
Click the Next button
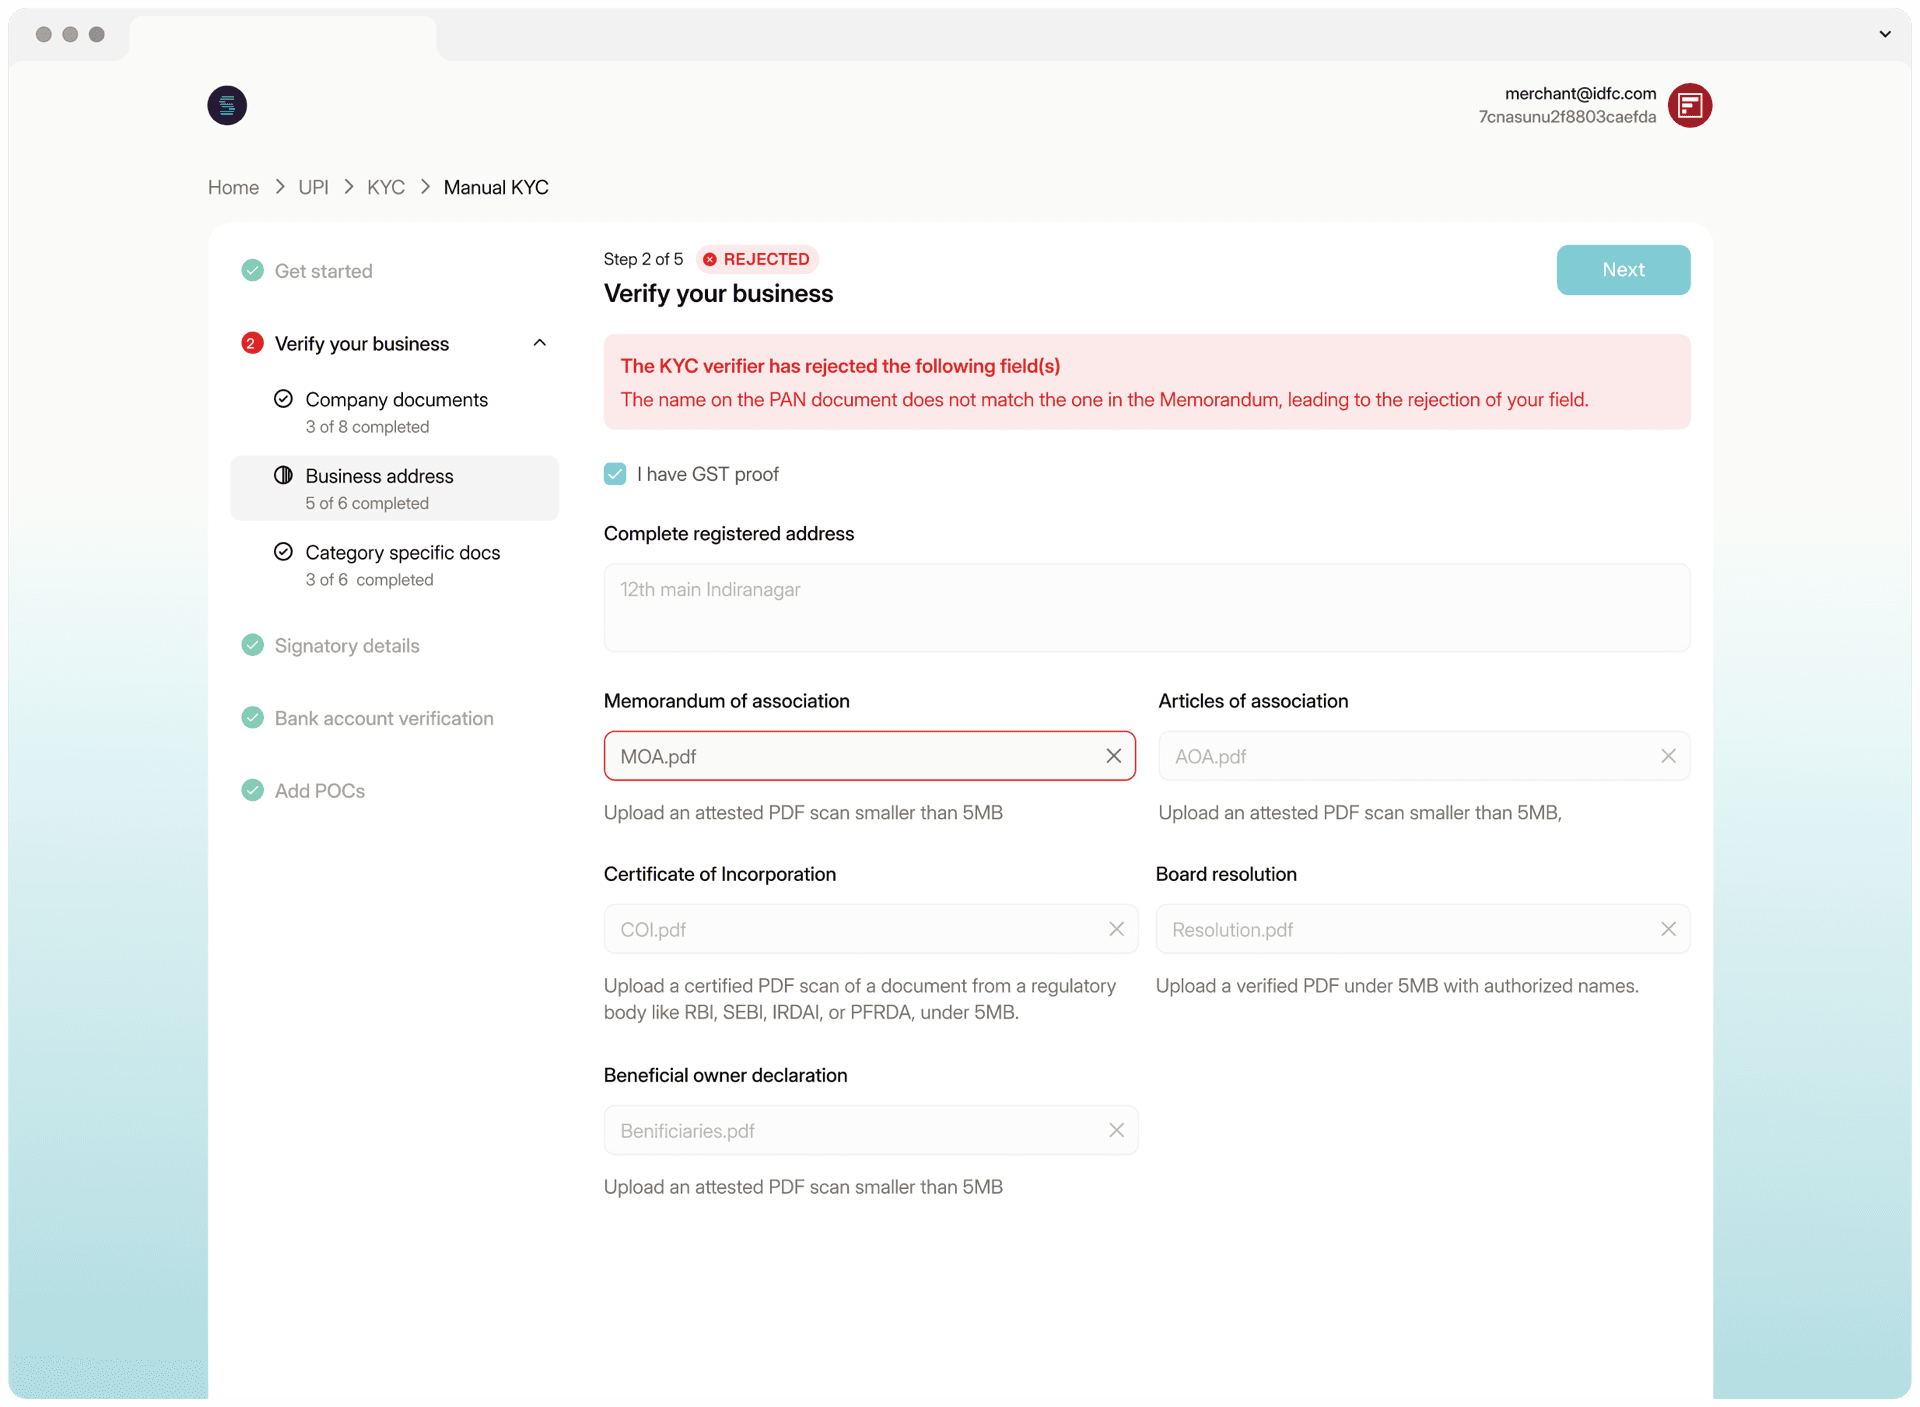[1623, 270]
